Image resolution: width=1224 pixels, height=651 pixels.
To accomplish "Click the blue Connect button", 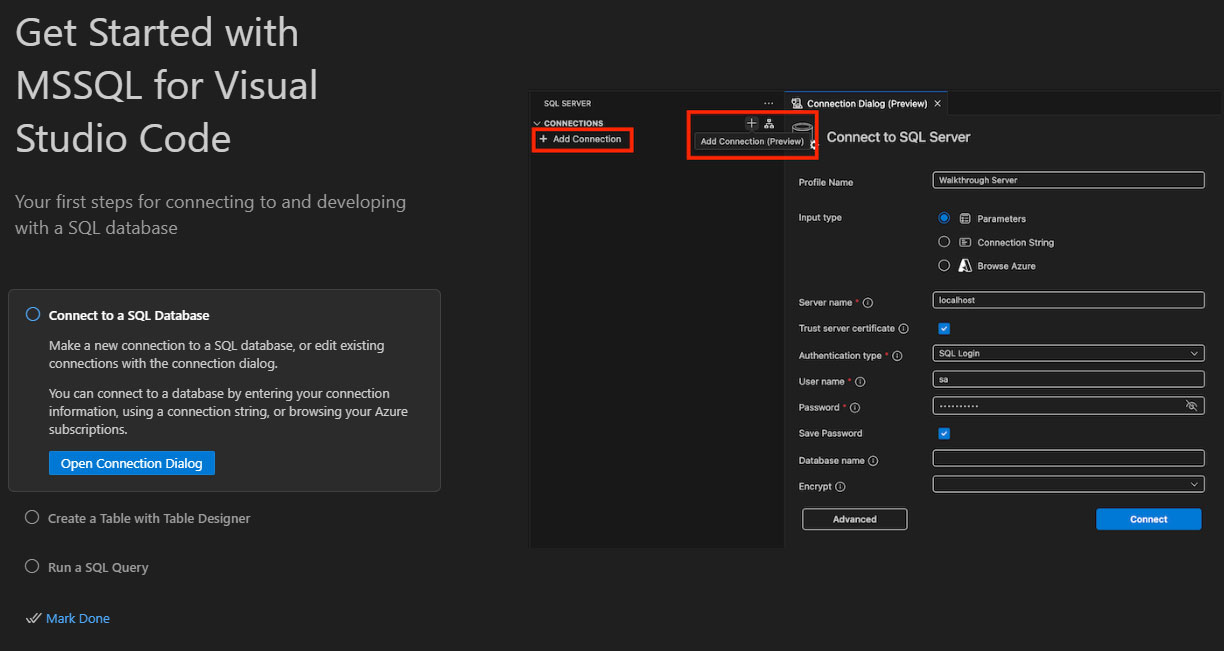I will point(1149,519).
